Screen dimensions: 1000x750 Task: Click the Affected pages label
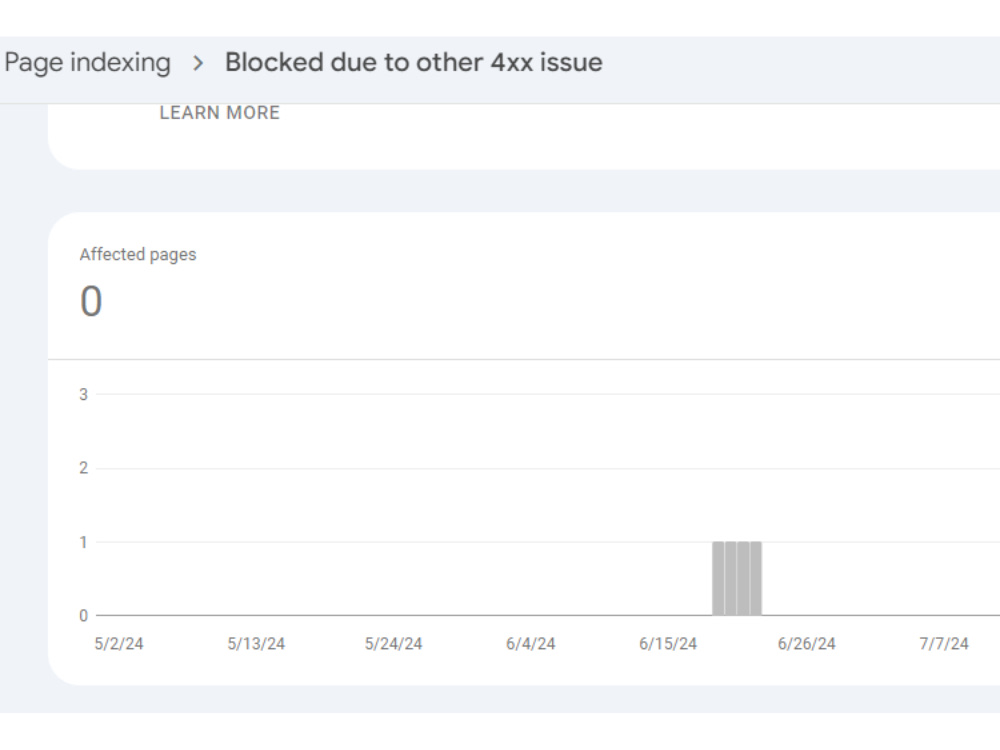(138, 254)
